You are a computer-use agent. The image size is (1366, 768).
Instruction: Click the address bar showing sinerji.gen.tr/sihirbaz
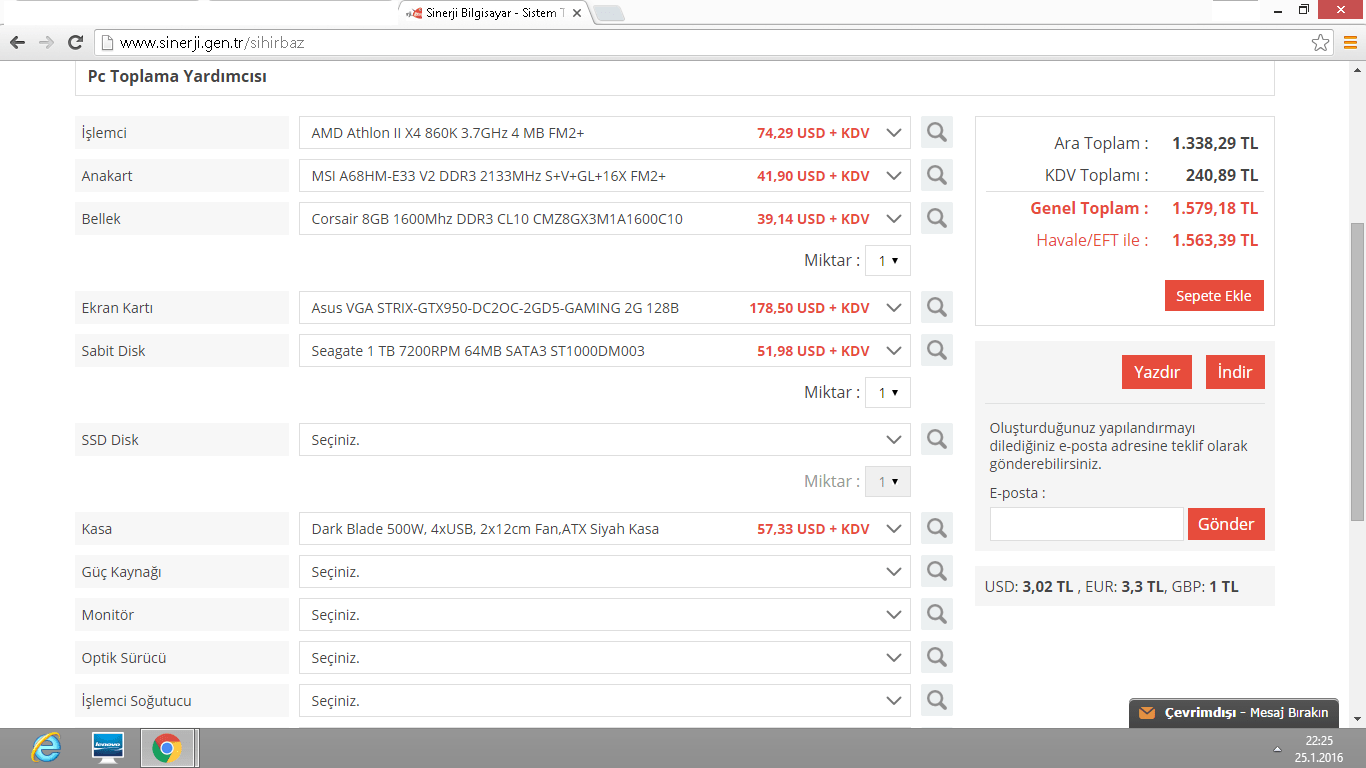tap(715, 43)
